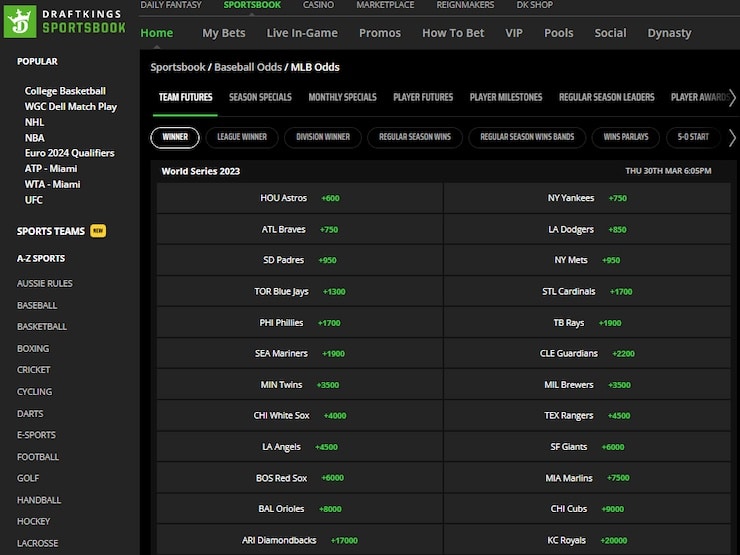Open Hockey in A-Z Sports
This screenshot has width=740, height=555.
pyautogui.click(x=34, y=521)
